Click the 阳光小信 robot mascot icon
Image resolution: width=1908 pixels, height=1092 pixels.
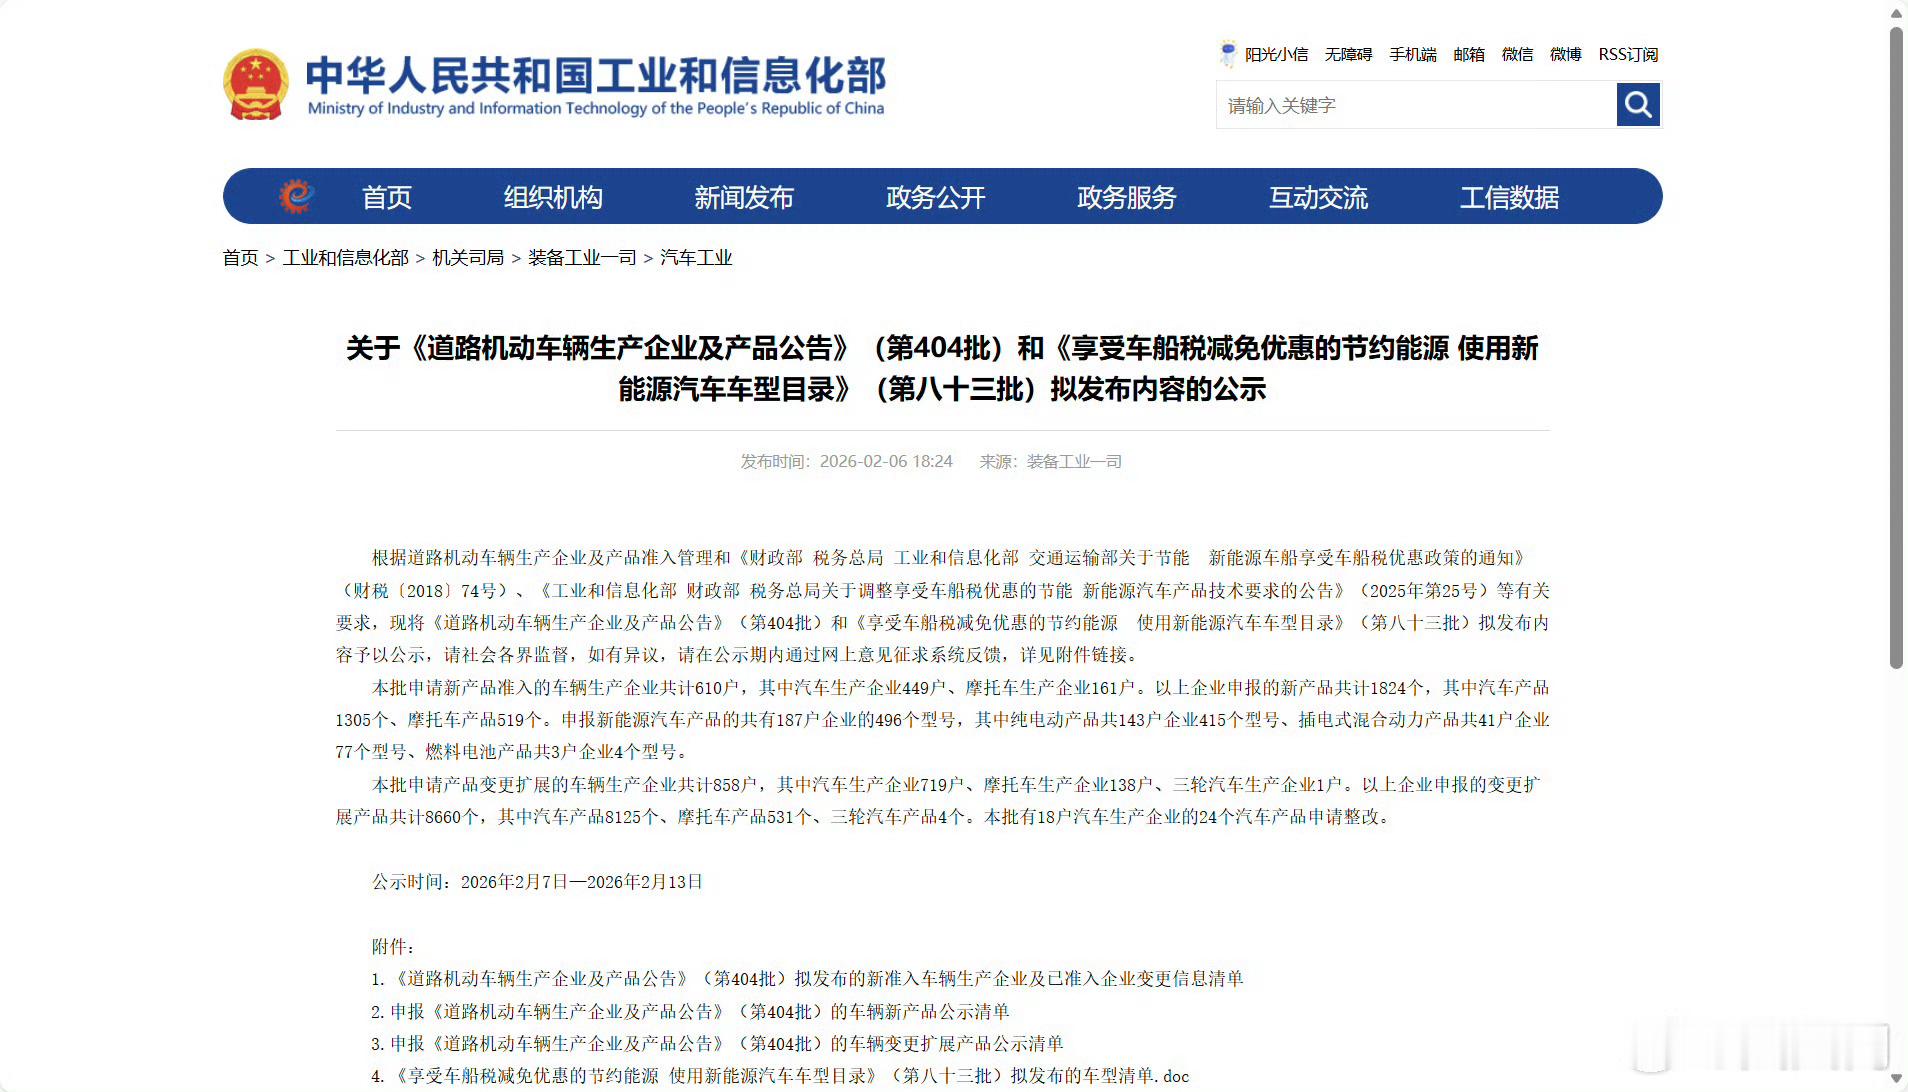pos(1228,54)
